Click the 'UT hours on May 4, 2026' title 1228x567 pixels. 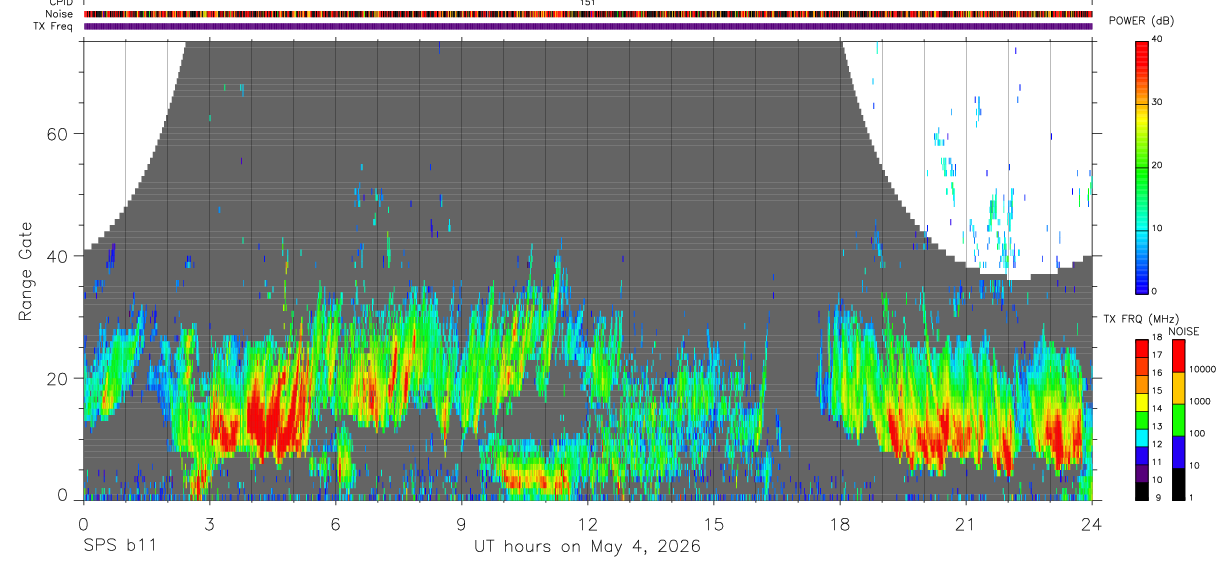click(x=588, y=546)
